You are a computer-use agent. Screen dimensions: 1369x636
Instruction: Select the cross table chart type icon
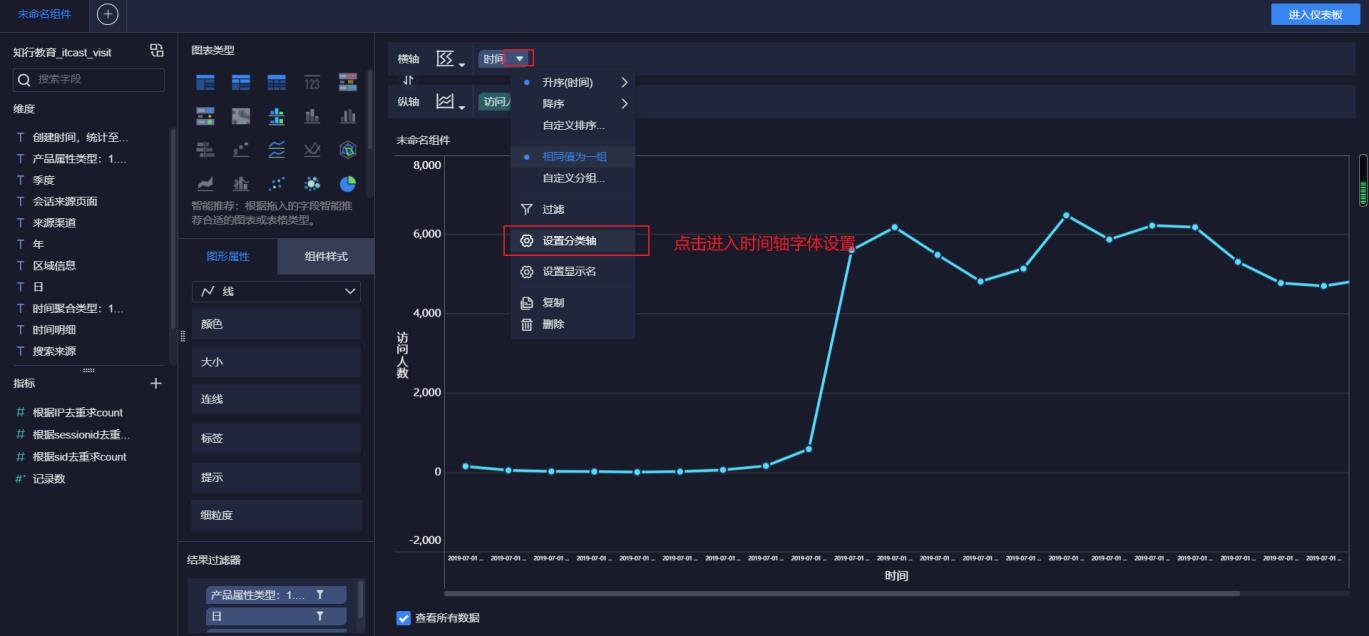coord(242,82)
